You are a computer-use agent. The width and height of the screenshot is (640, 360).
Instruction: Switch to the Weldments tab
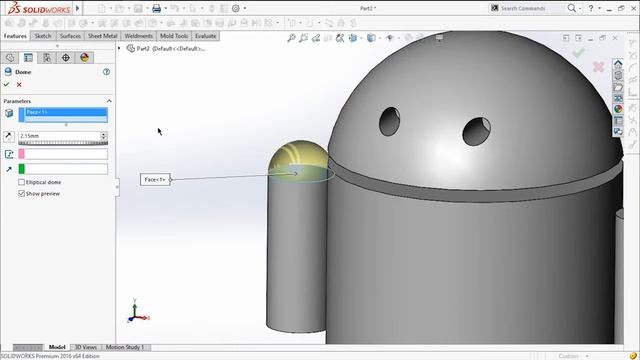click(x=138, y=36)
